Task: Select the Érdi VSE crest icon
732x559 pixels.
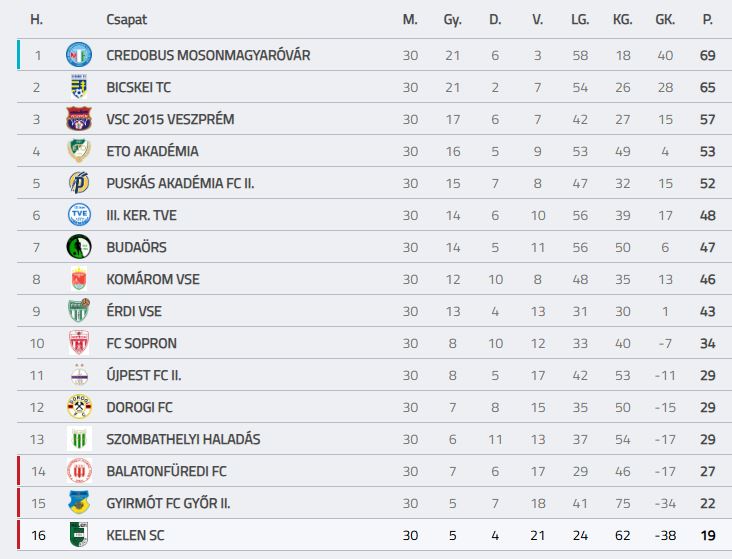Action: point(79,311)
